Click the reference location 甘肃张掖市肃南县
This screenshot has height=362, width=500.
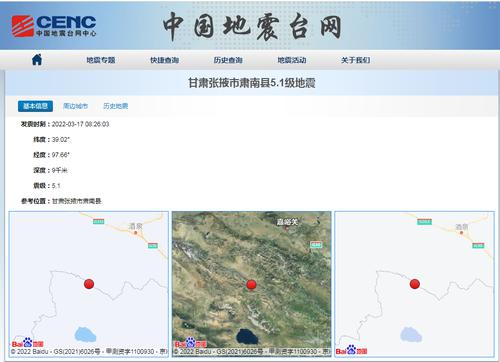tap(76, 201)
